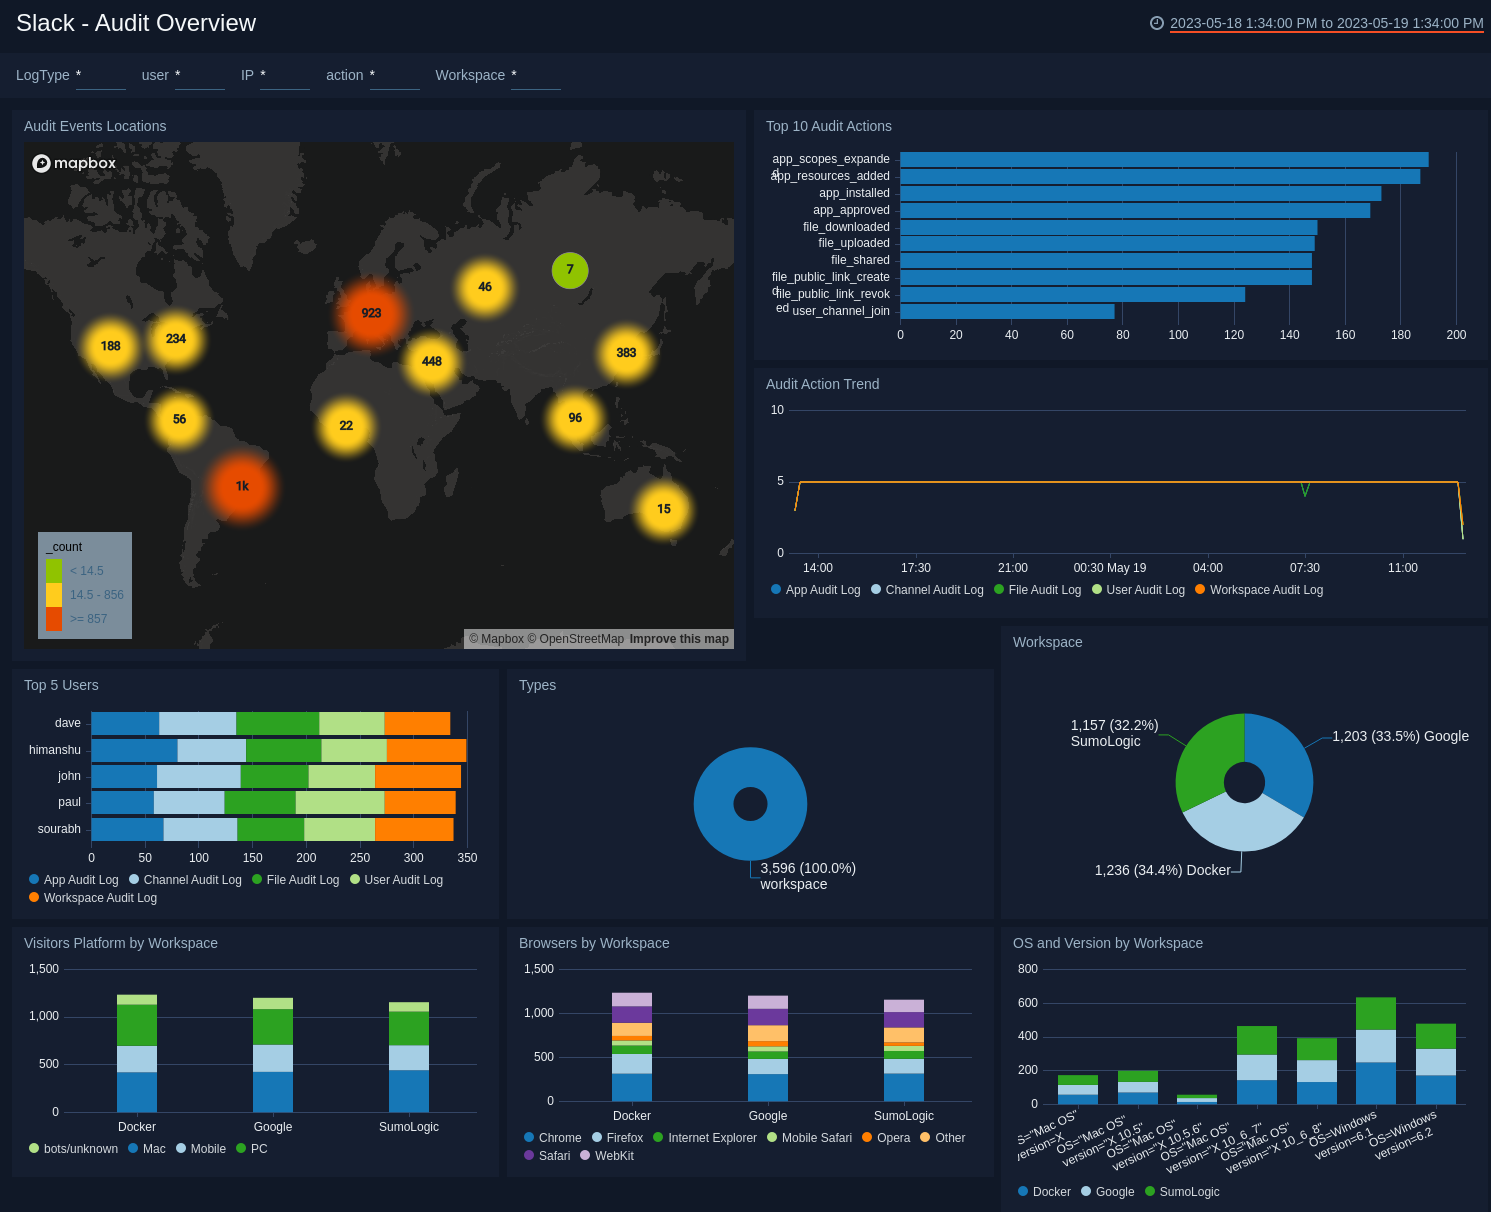Open the time range picker
This screenshot has height=1212, width=1491.
coord(1325,22)
